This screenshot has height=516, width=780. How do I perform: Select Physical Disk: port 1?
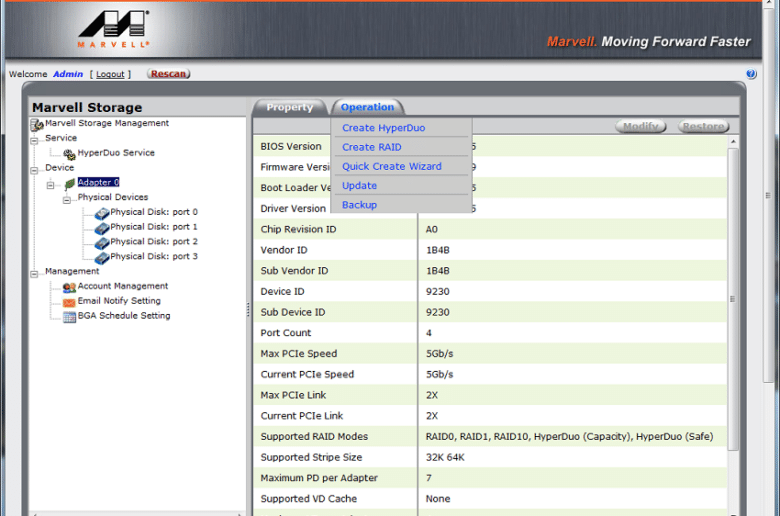pyautogui.click(x=154, y=227)
